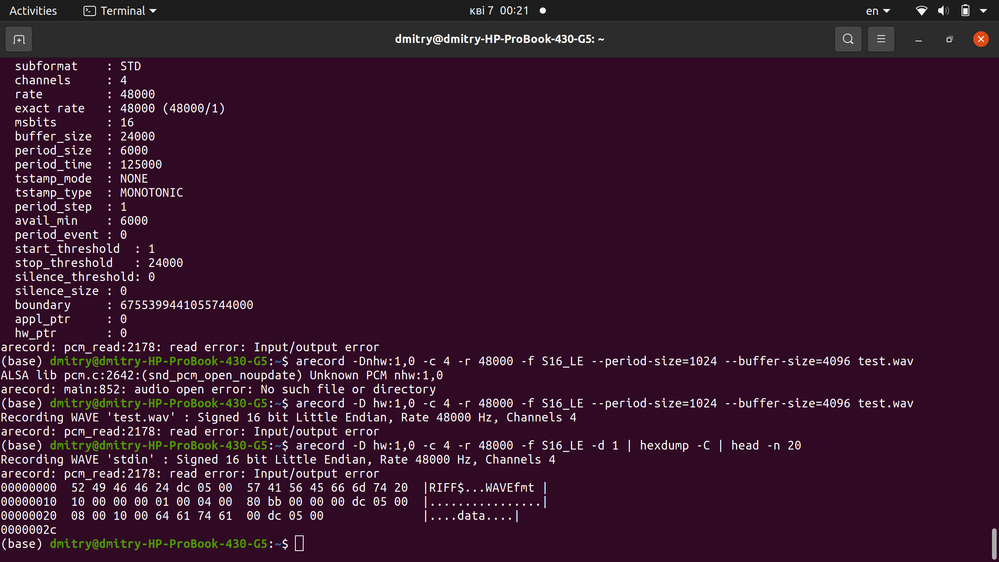Click the 'audio open error' line
This screenshot has height=562, width=999.
pos(219,389)
